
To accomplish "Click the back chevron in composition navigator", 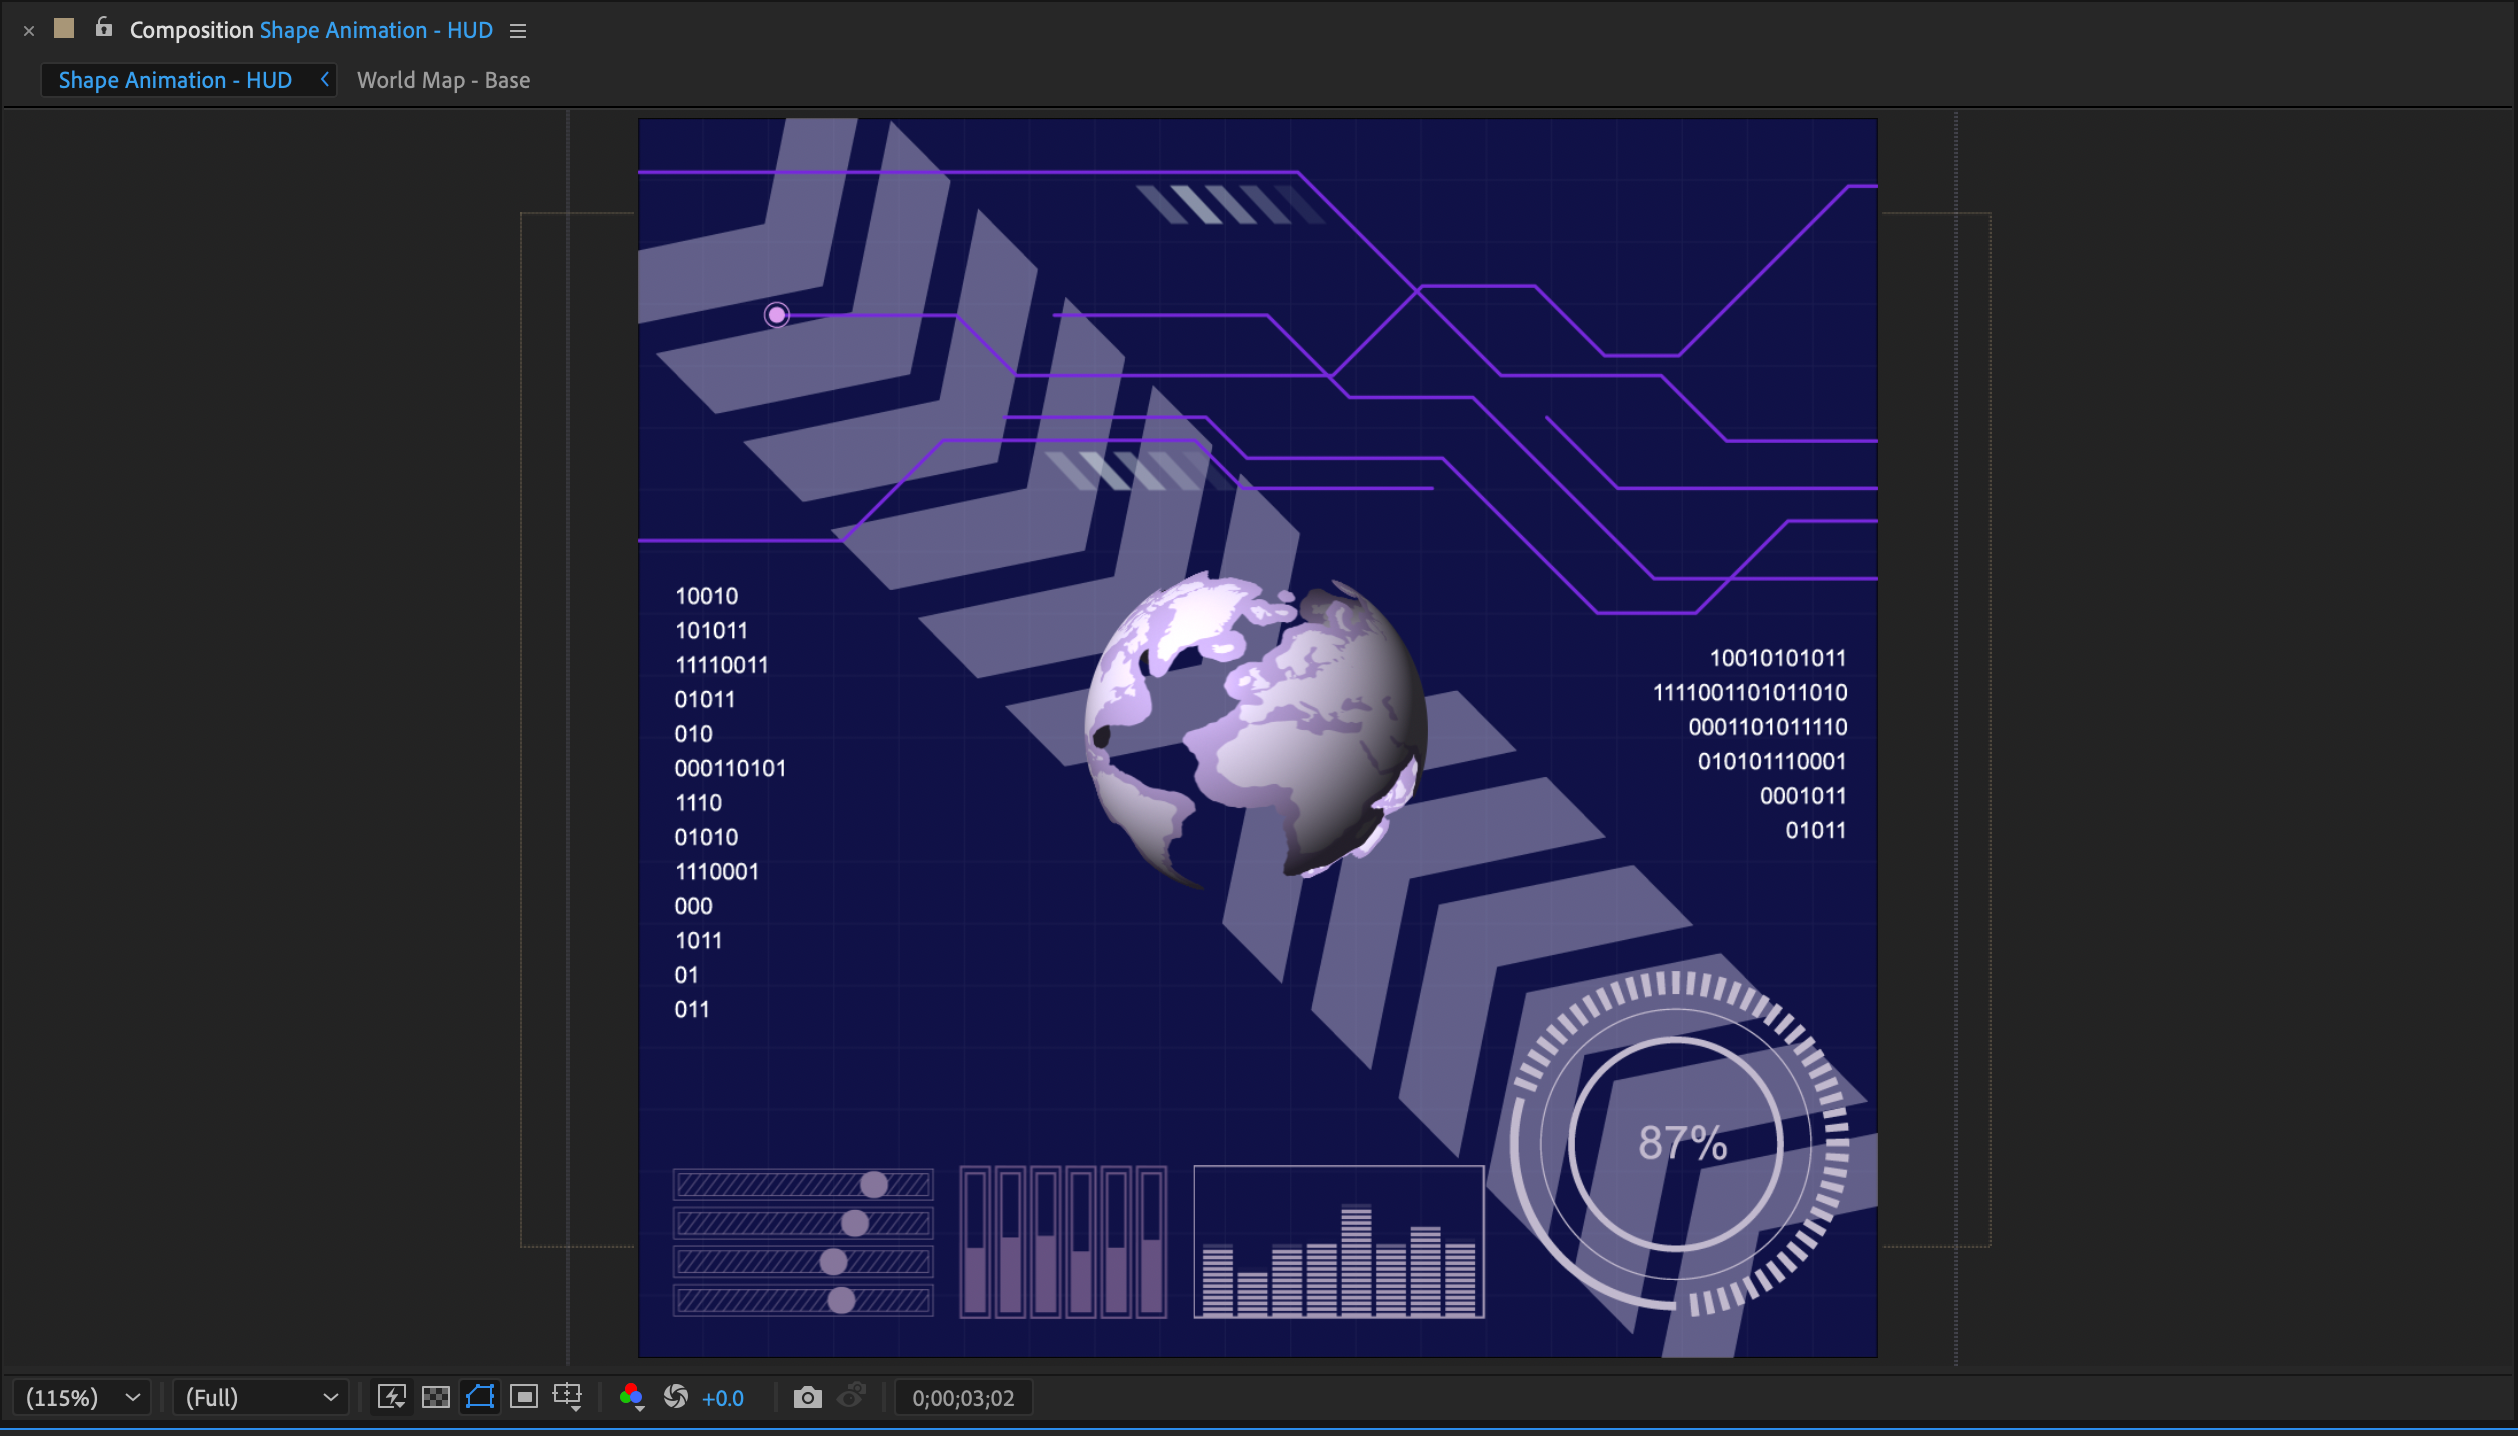I will (x=324, y=79).
